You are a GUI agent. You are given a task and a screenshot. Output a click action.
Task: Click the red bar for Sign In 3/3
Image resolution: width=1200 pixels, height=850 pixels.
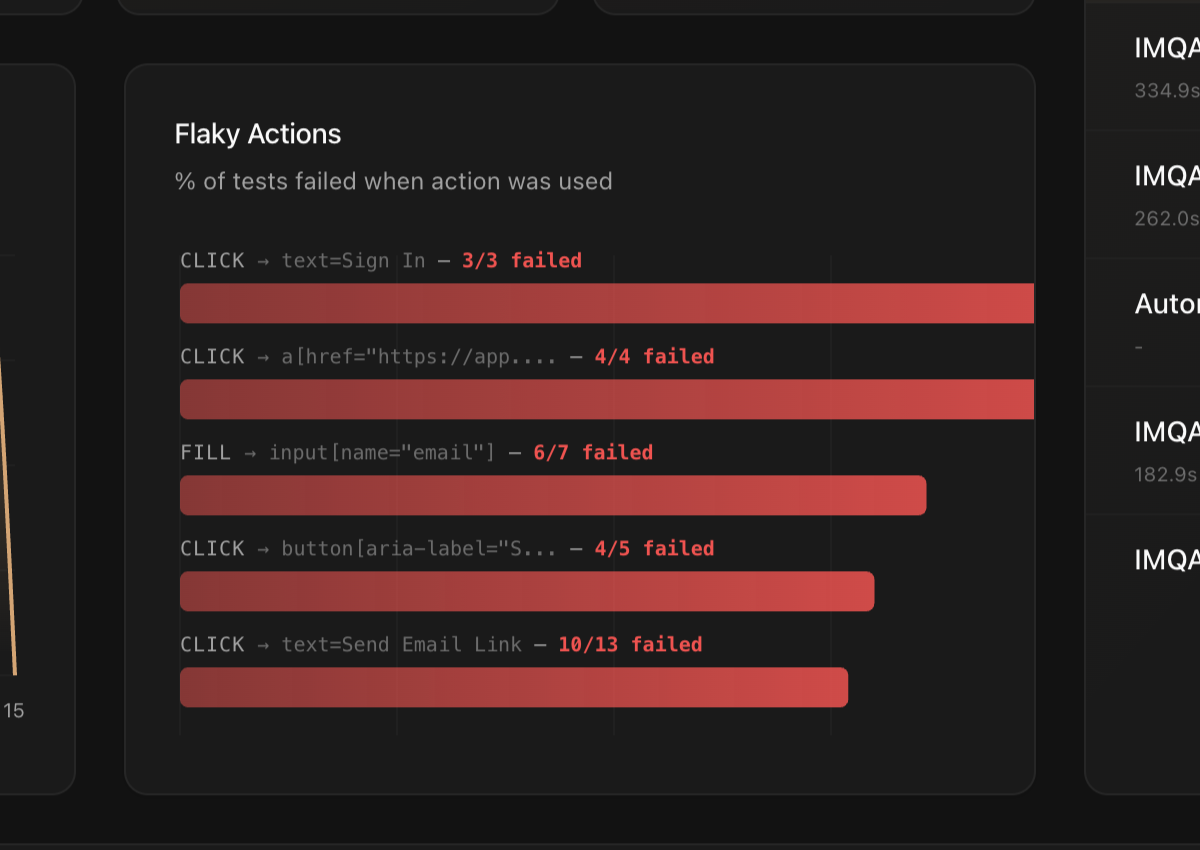(x=606, y=303)
